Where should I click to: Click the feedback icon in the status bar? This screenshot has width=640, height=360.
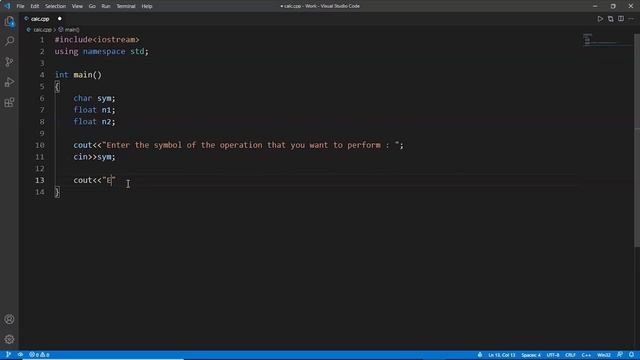pos(620,355)
